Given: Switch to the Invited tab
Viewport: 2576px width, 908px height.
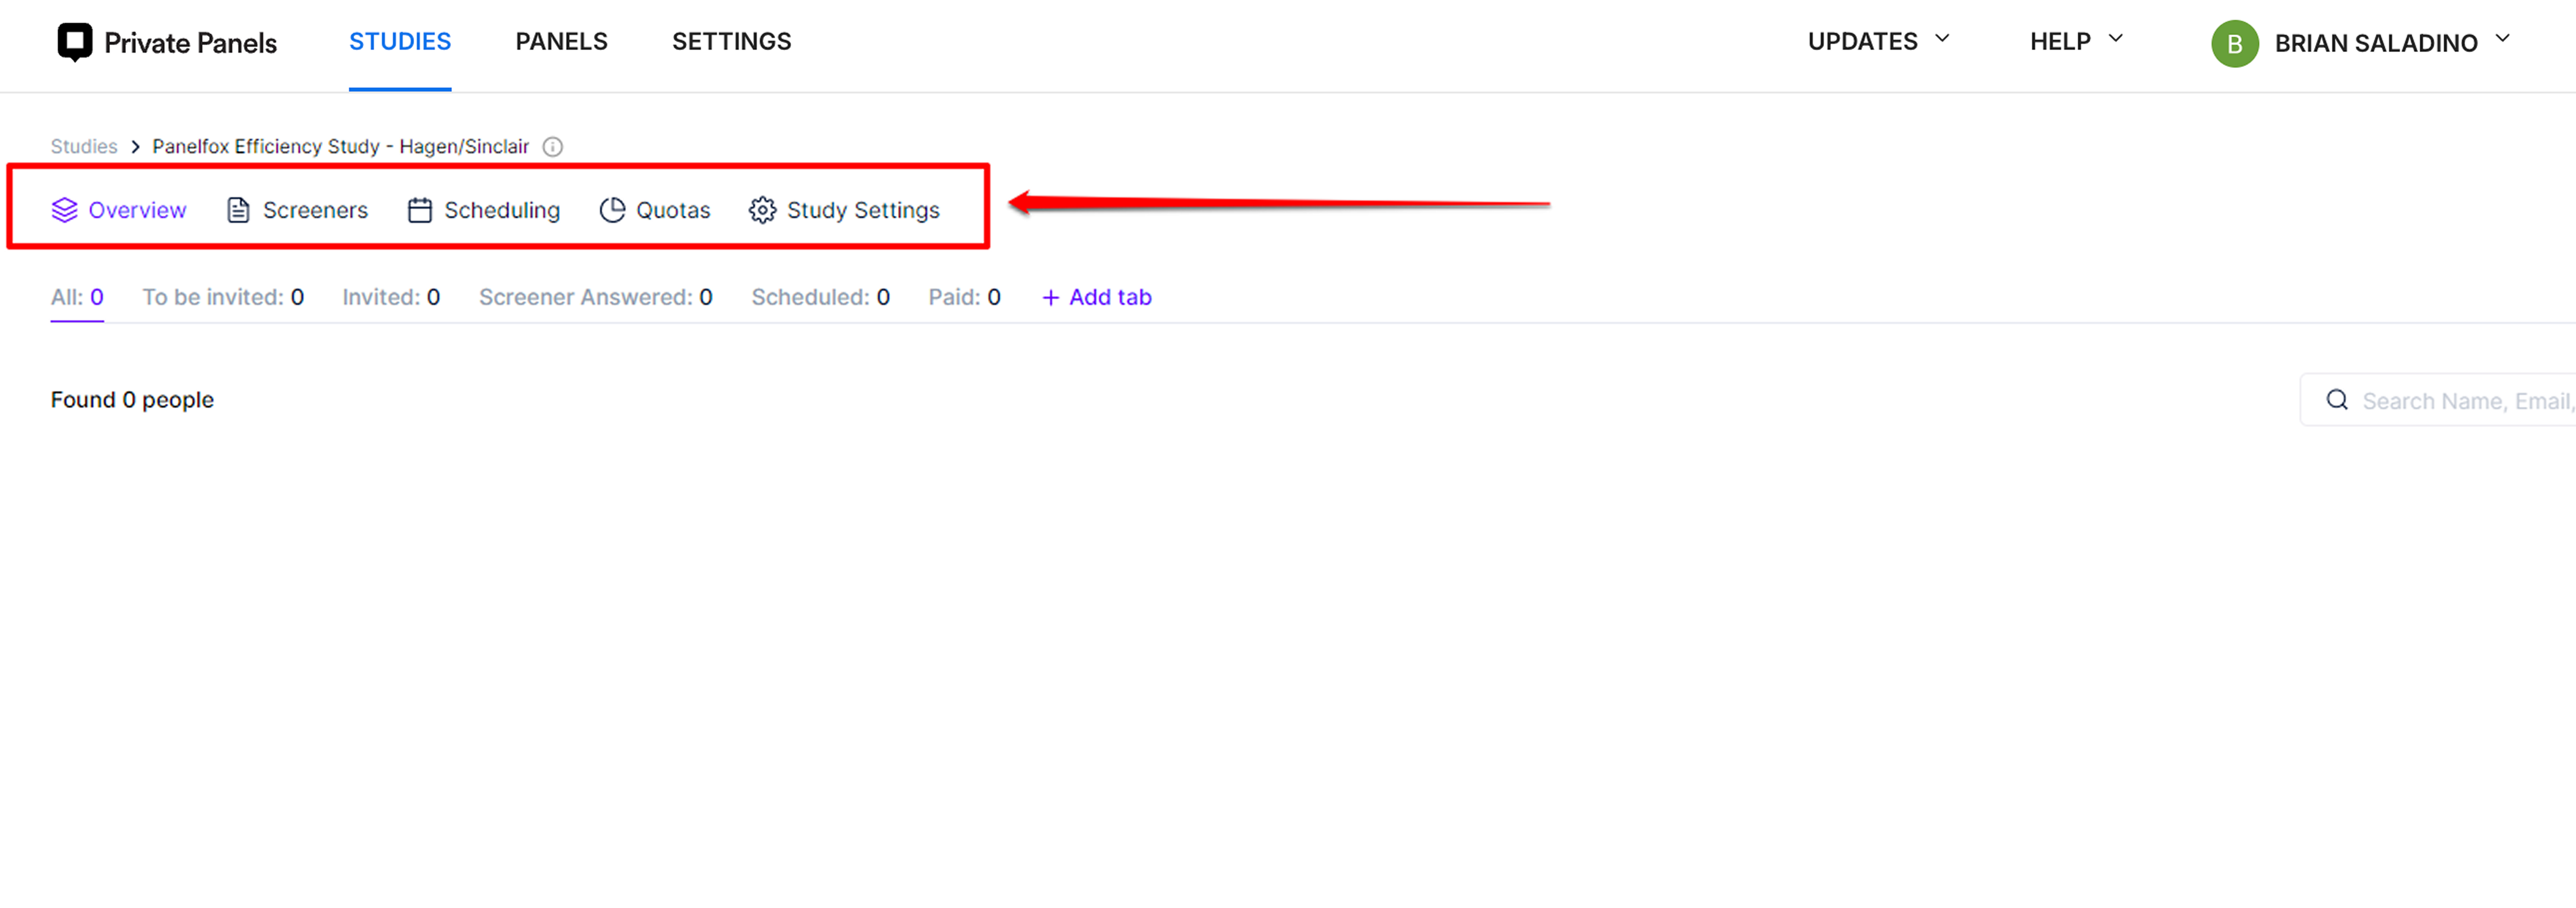Looking at the screenshot, I should tap(390, 297).
